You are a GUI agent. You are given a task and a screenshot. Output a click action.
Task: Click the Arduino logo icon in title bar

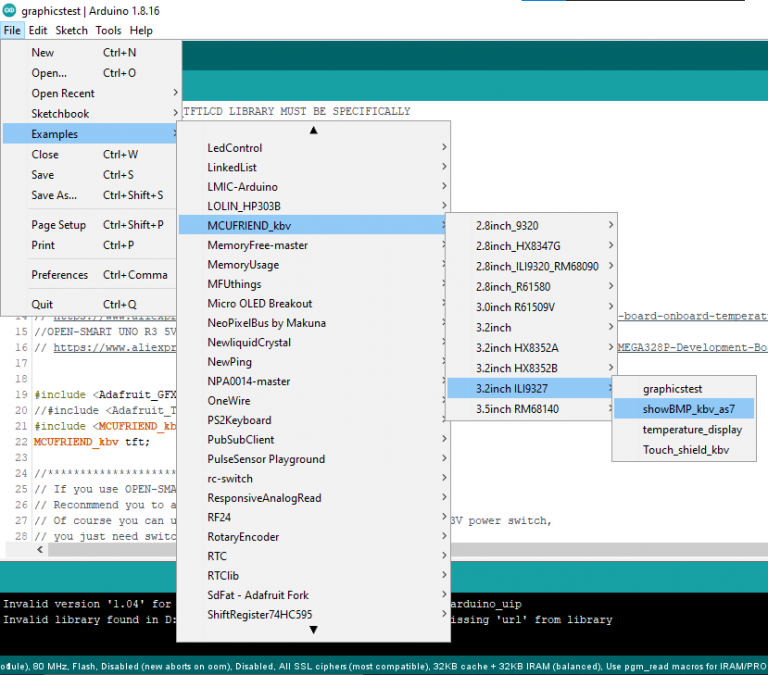(9, 12)
